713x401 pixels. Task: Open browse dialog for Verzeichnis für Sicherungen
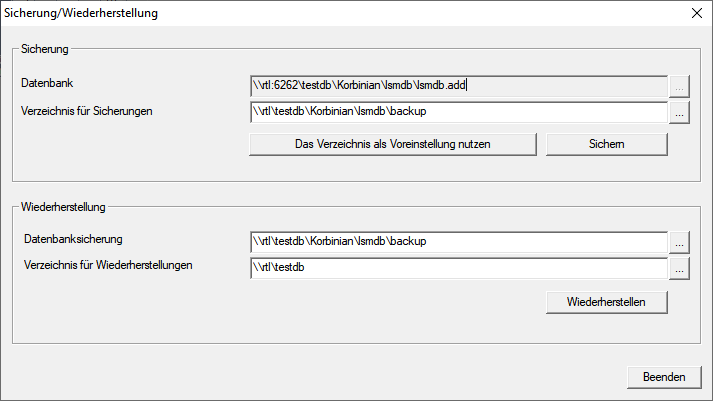680,112
